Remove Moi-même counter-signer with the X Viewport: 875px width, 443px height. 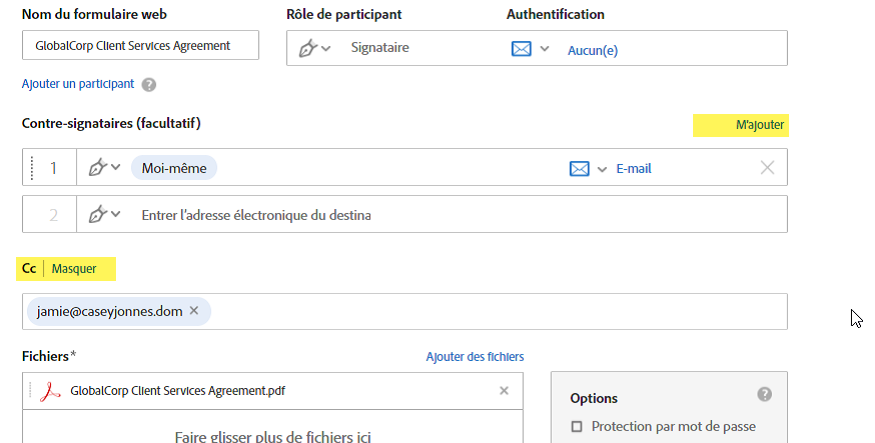[x=767, y=168]
